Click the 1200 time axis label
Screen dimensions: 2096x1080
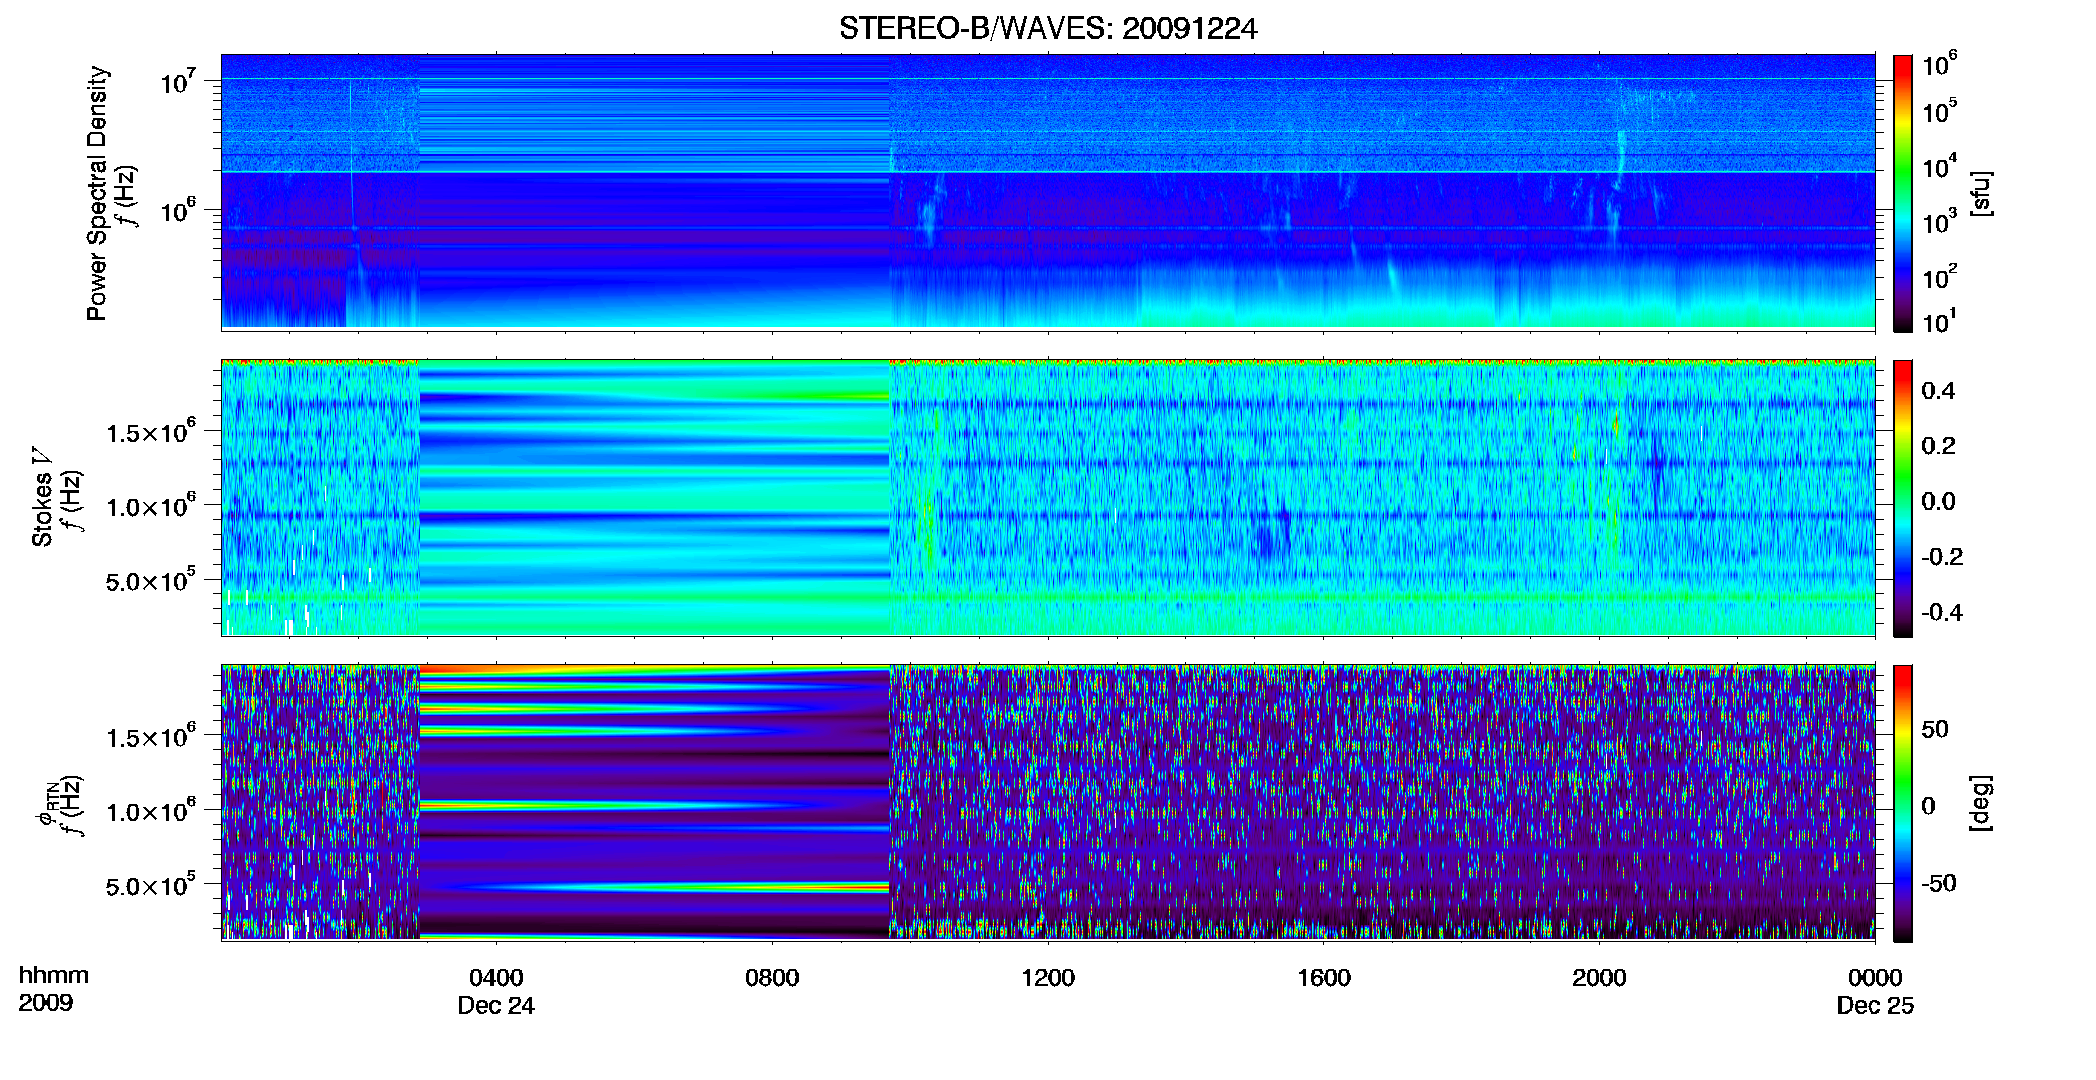click(1048, 978)
